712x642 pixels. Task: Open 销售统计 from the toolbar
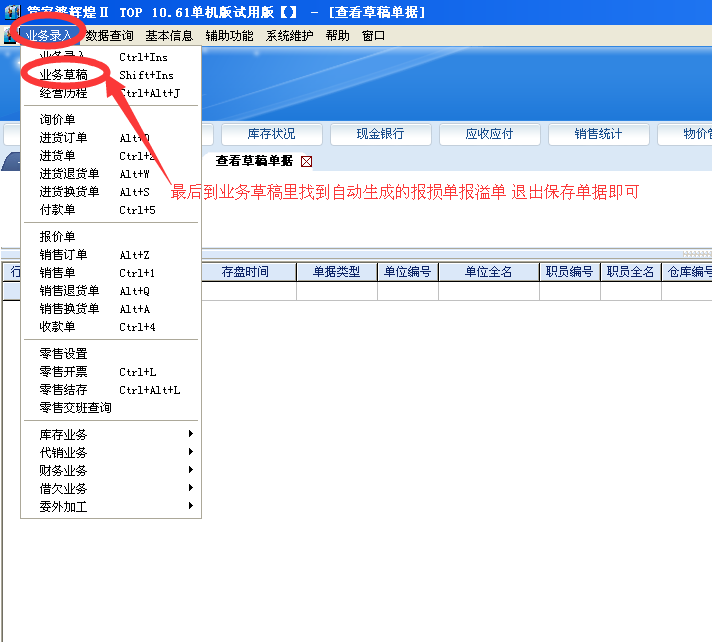(x=597, y=135)
